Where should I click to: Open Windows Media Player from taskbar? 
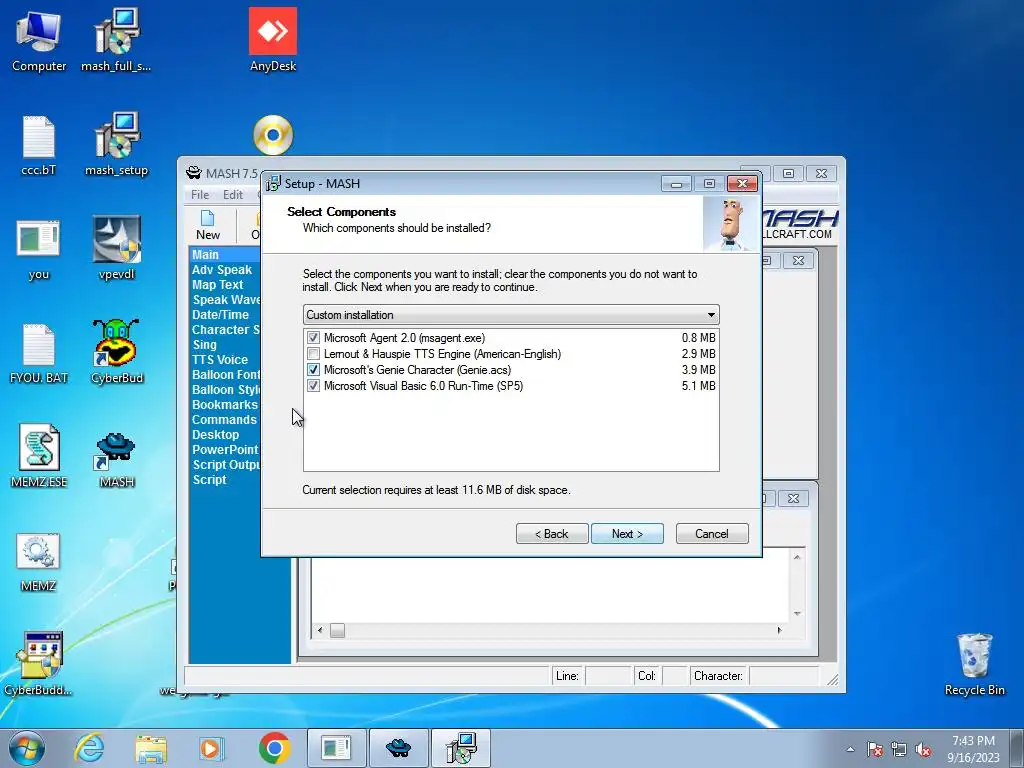click(211, 748)
